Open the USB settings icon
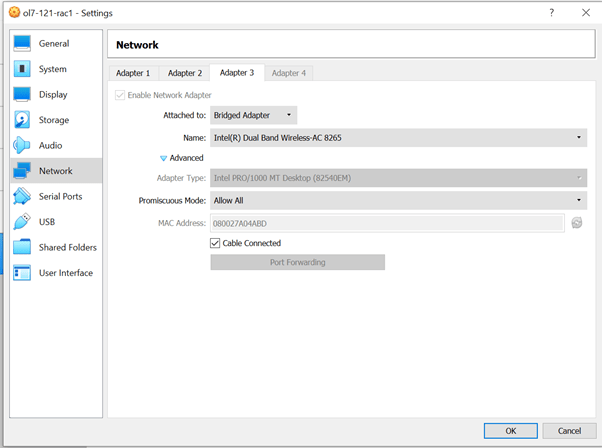The image size is (602, 448). [x=22, y=222]
